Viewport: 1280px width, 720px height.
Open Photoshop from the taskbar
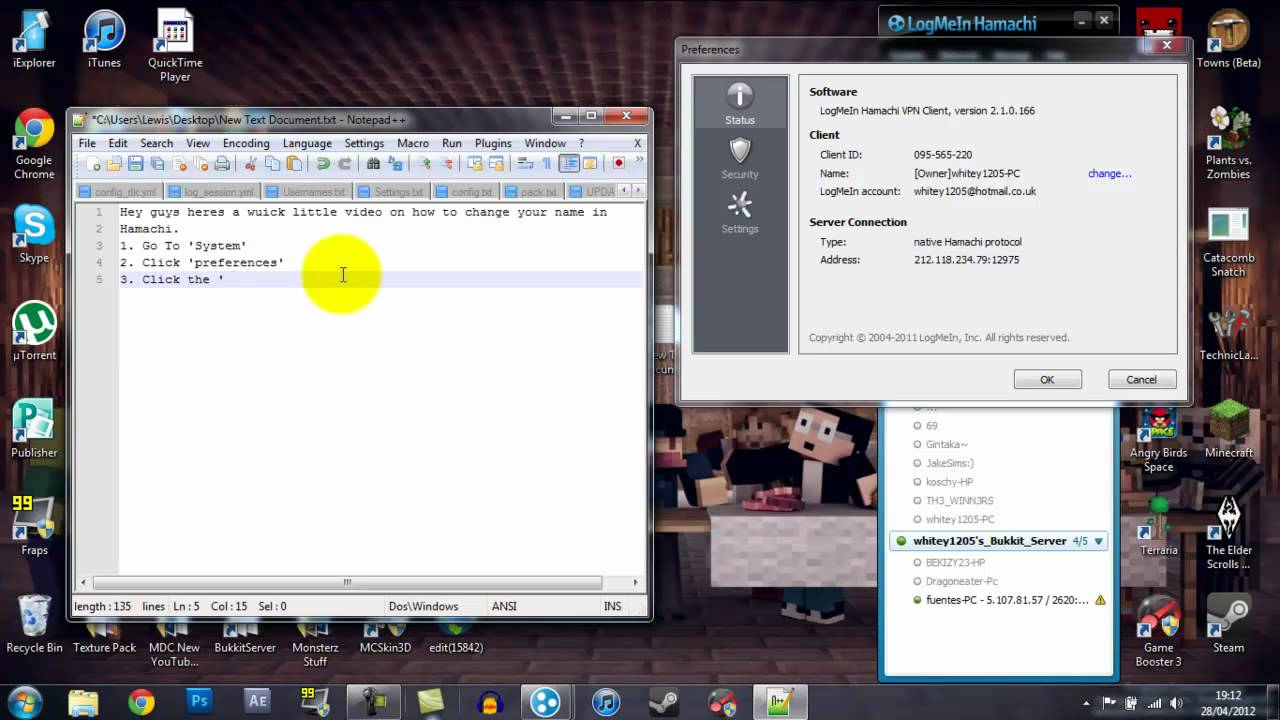pyautogui.click(x=199, y=702)
